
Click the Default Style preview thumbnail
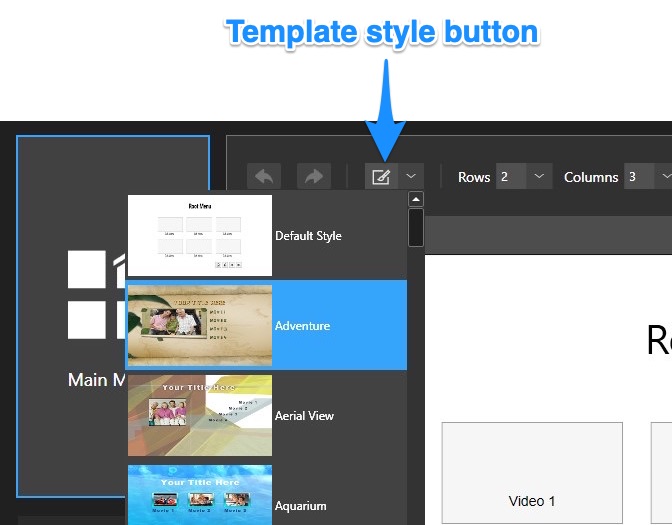(x=200, y=235)
